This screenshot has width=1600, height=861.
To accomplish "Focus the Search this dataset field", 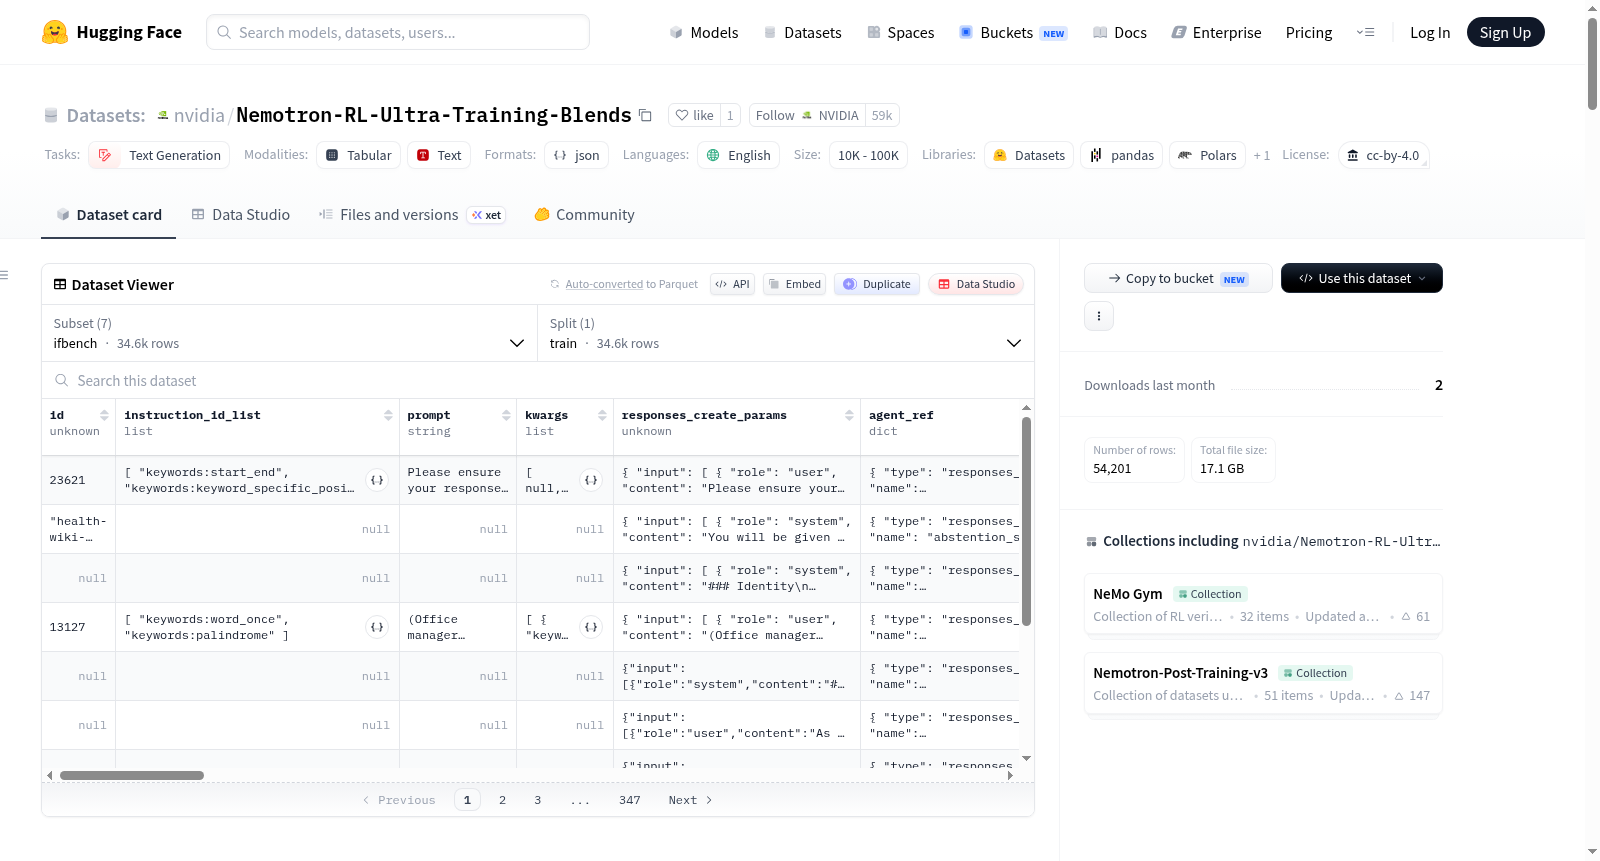I will coord(538,380).
